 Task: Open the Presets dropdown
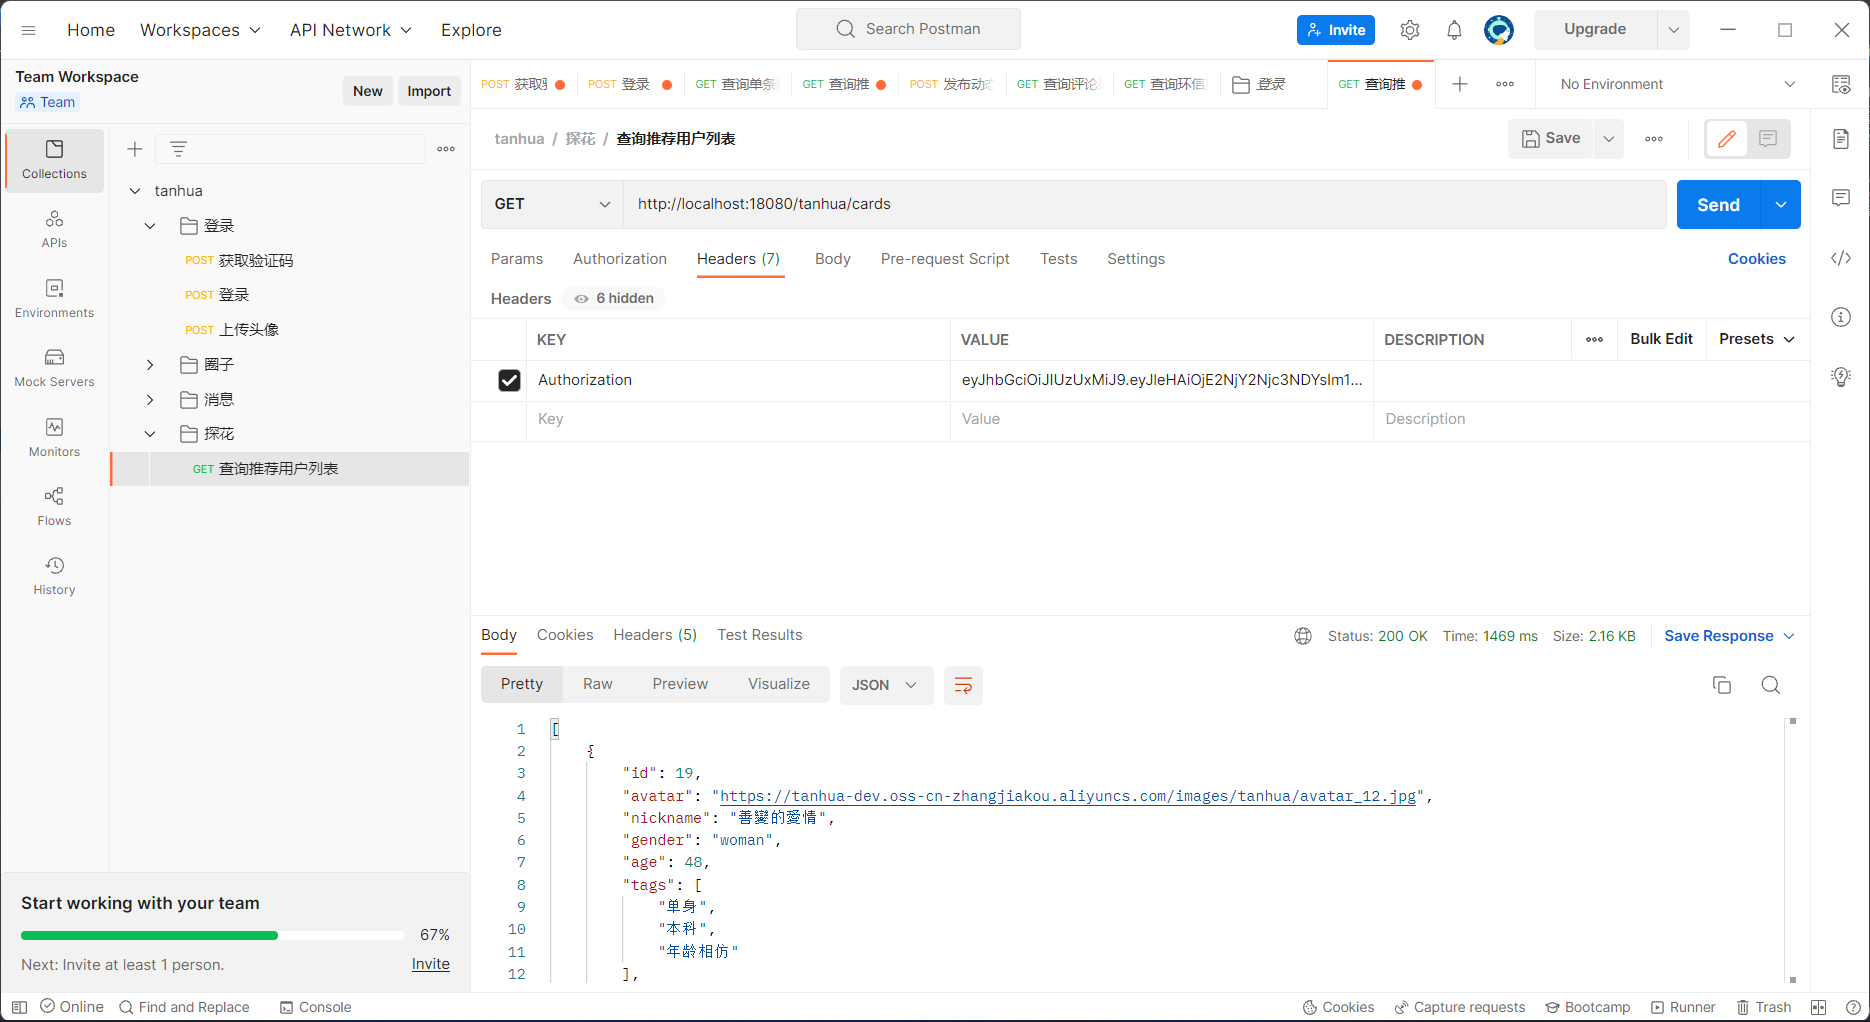click(x=1757, y=339)
